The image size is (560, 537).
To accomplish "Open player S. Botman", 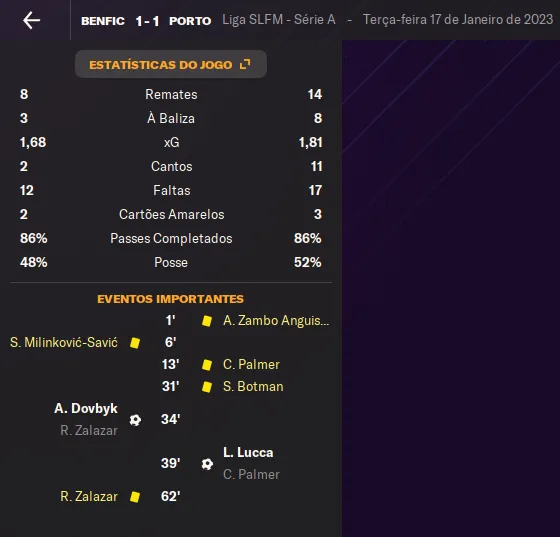I will 253,387.
